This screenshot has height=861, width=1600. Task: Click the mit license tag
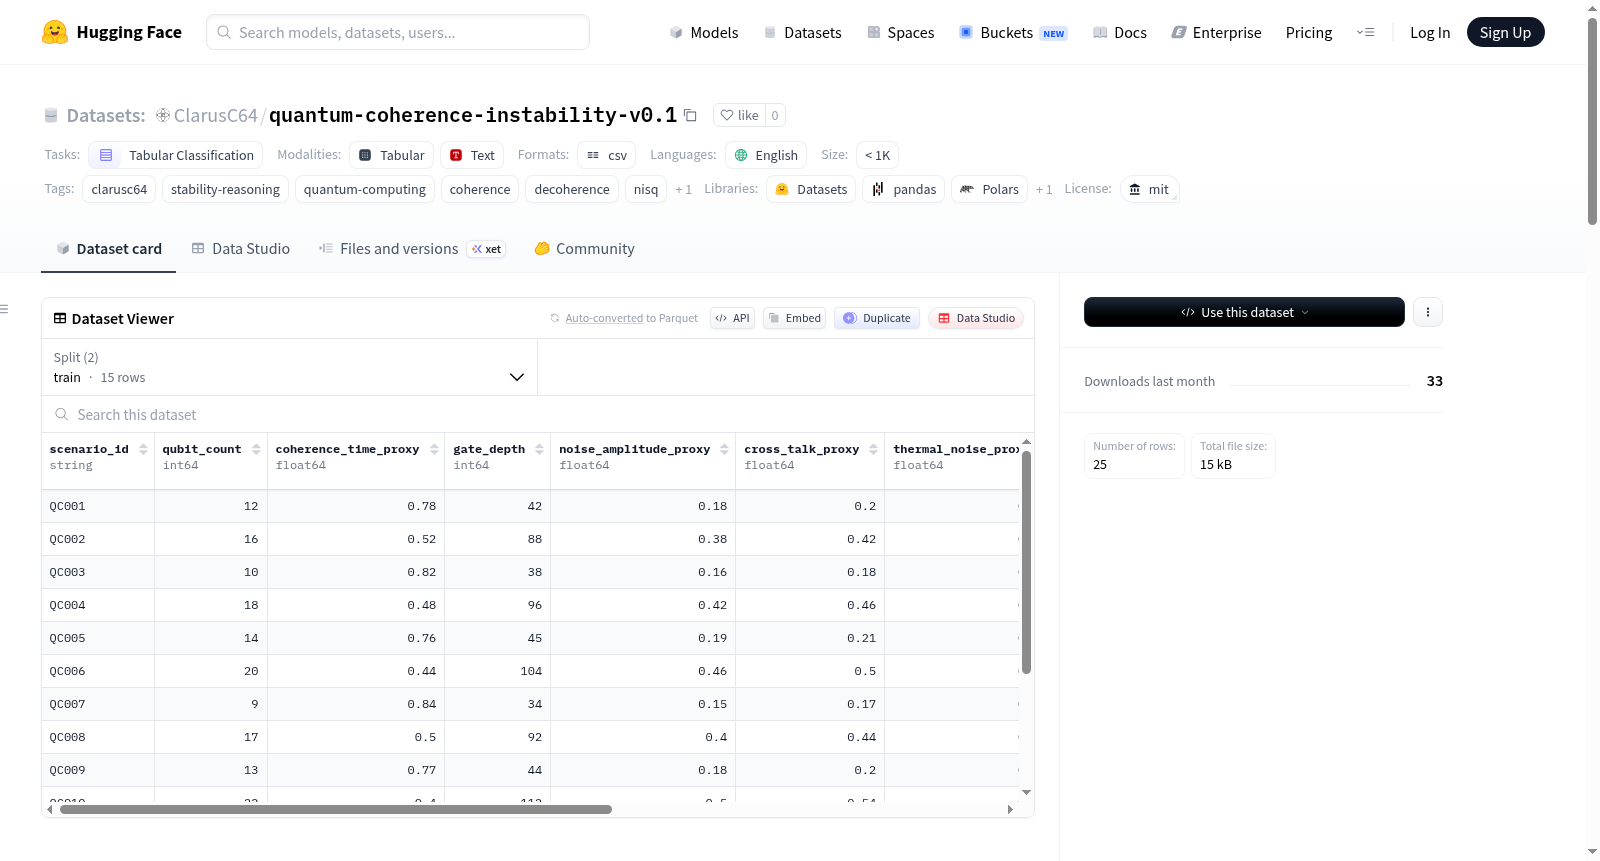pyautogui.click(x=1150, y=189)
